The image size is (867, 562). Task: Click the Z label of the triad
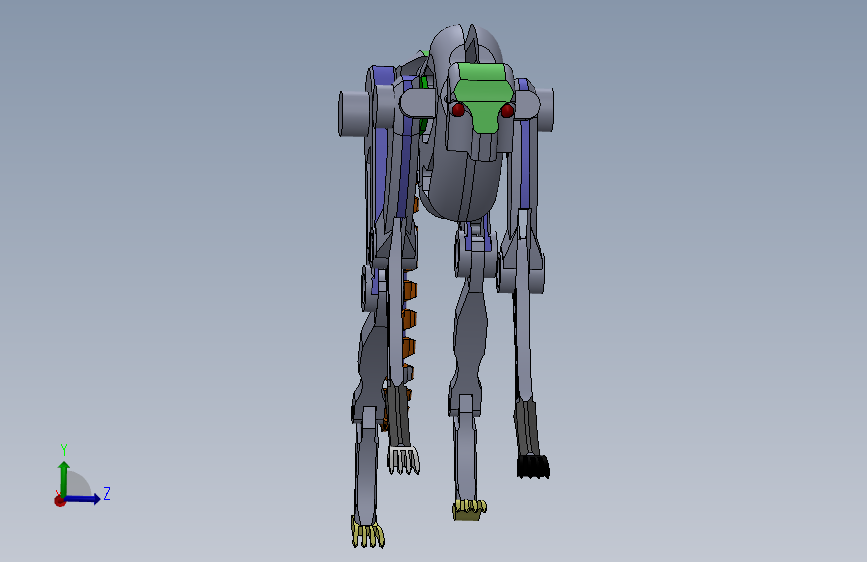pos(107,493)
